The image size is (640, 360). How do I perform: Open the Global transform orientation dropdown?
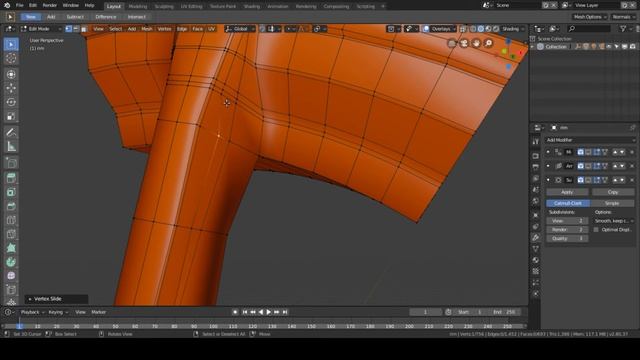pos(240,29)
